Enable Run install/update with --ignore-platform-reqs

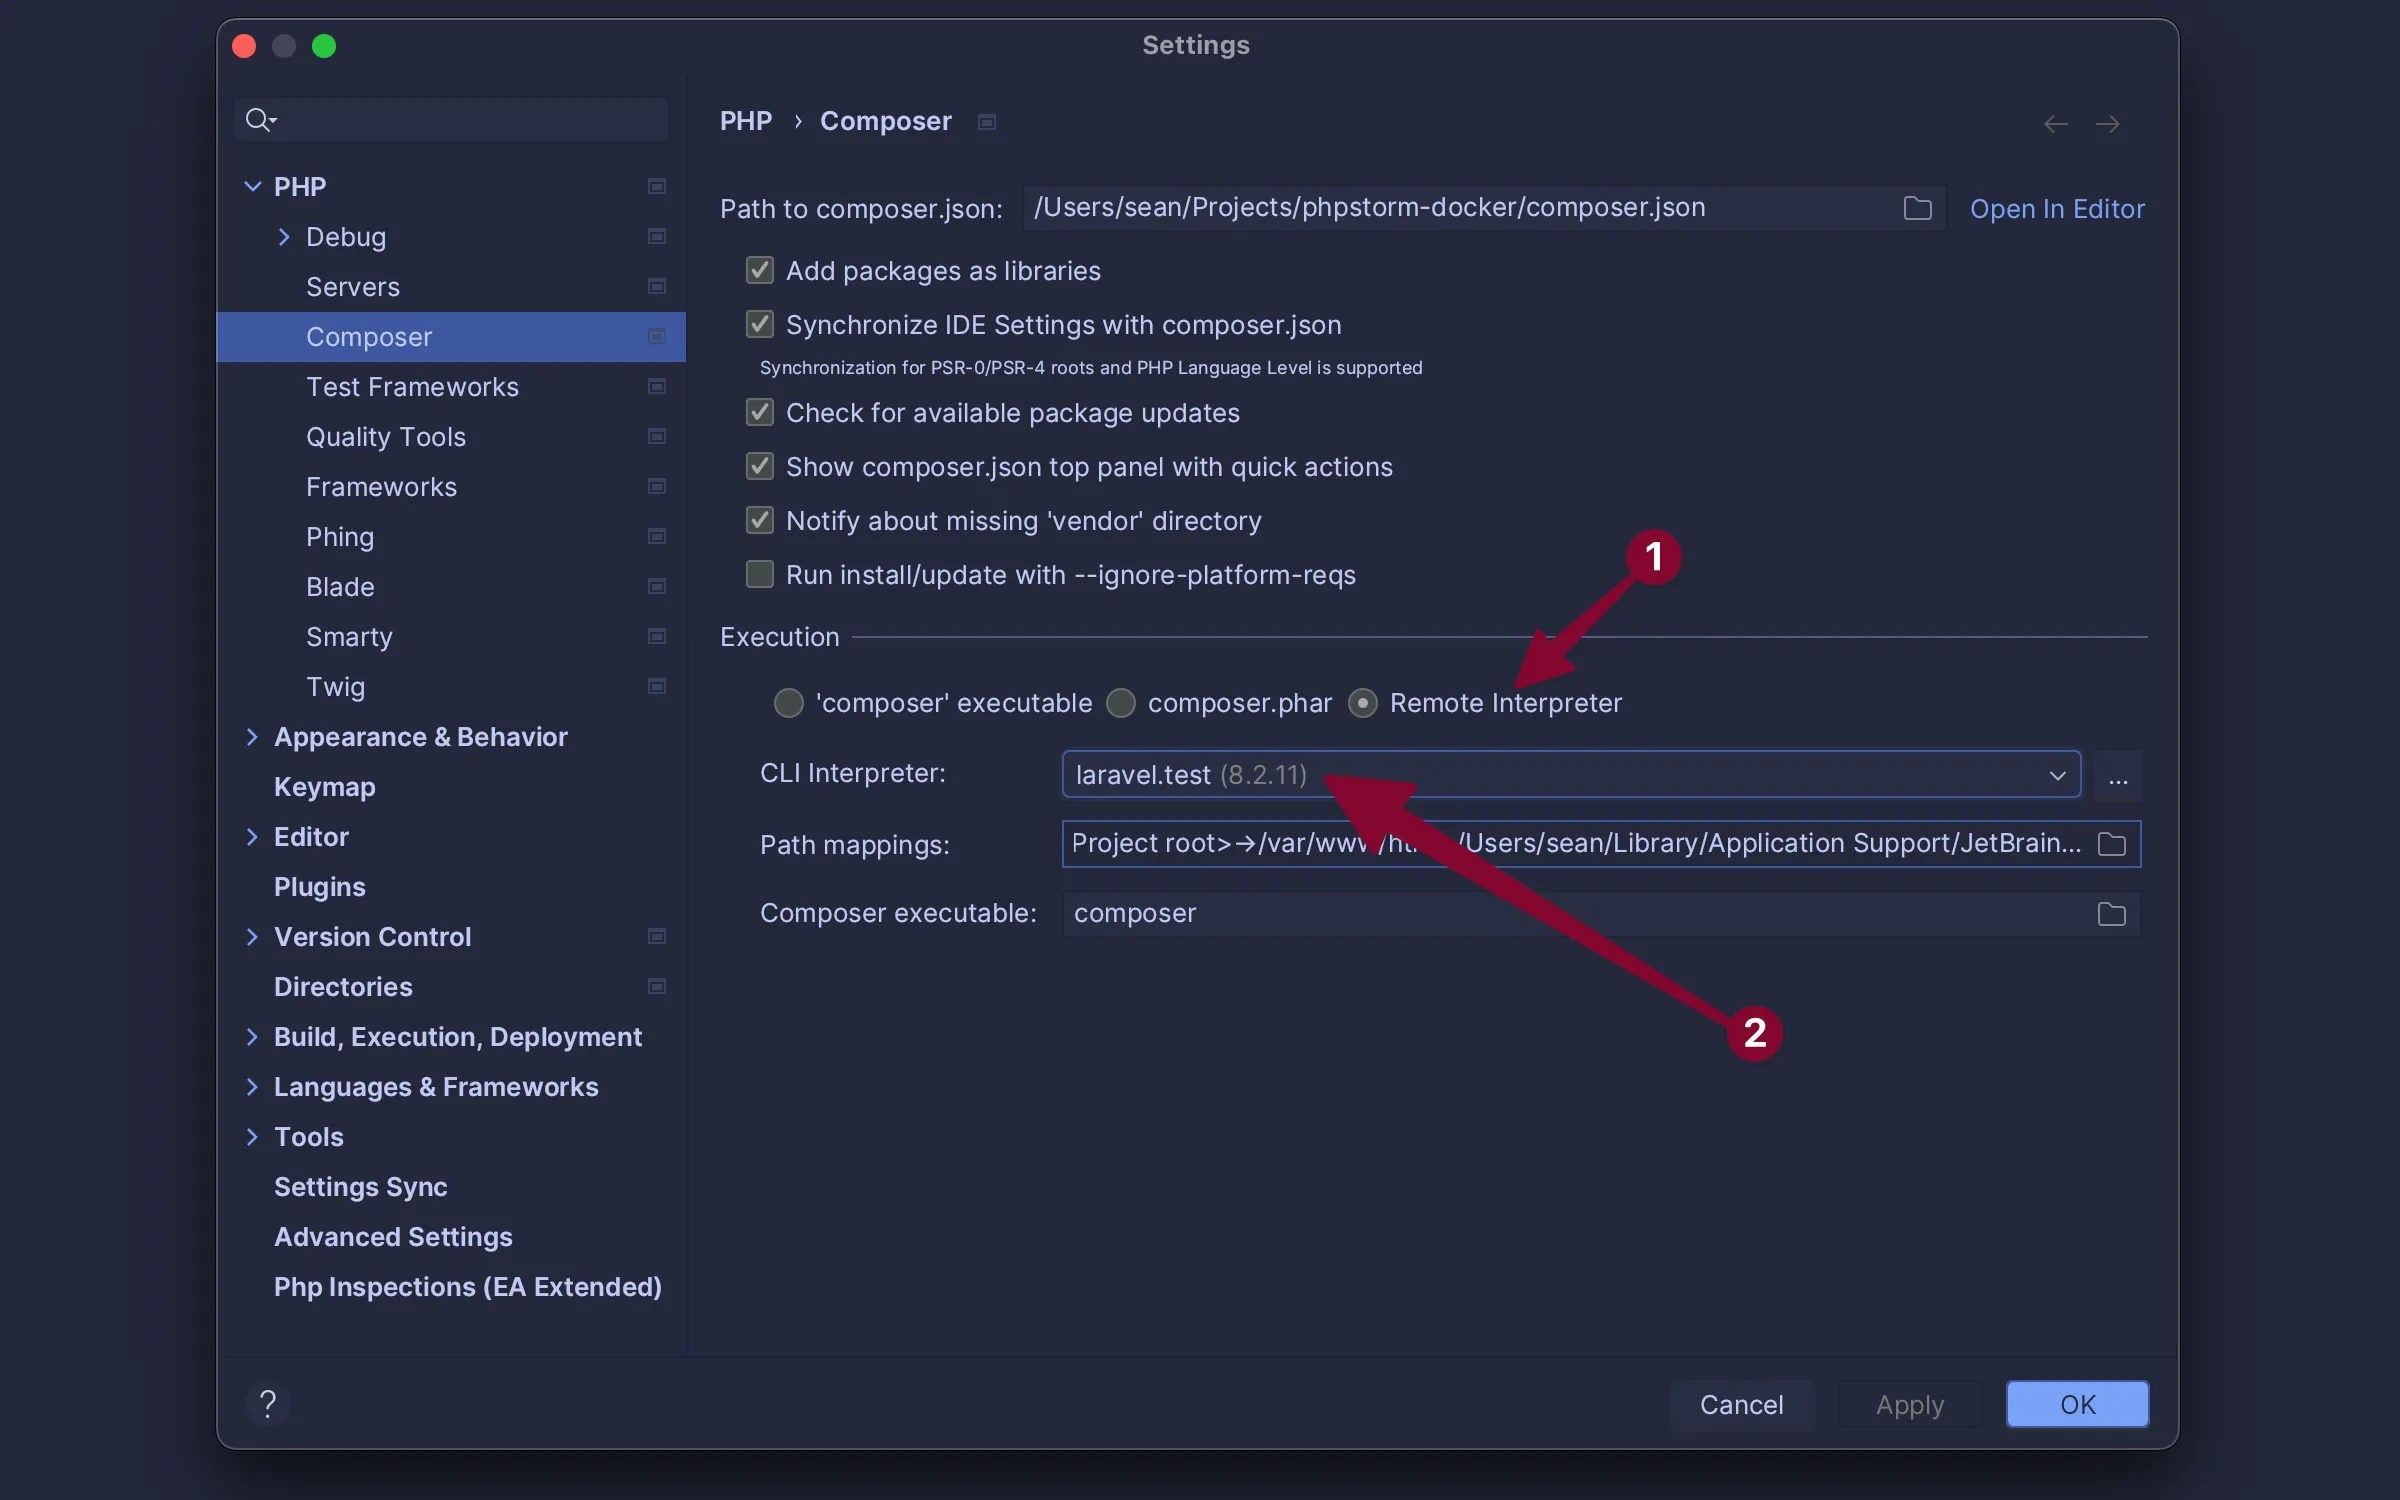760,574
